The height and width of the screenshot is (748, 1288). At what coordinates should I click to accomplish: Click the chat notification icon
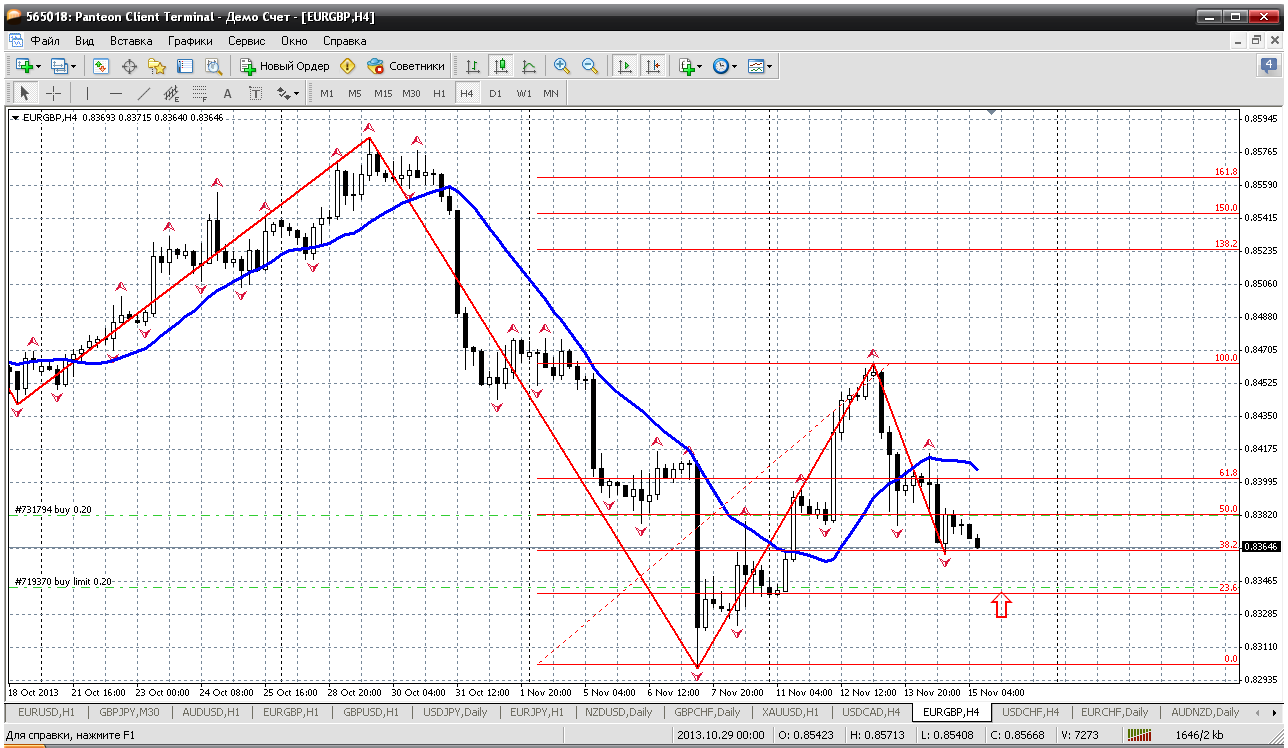click(1268, 66)
